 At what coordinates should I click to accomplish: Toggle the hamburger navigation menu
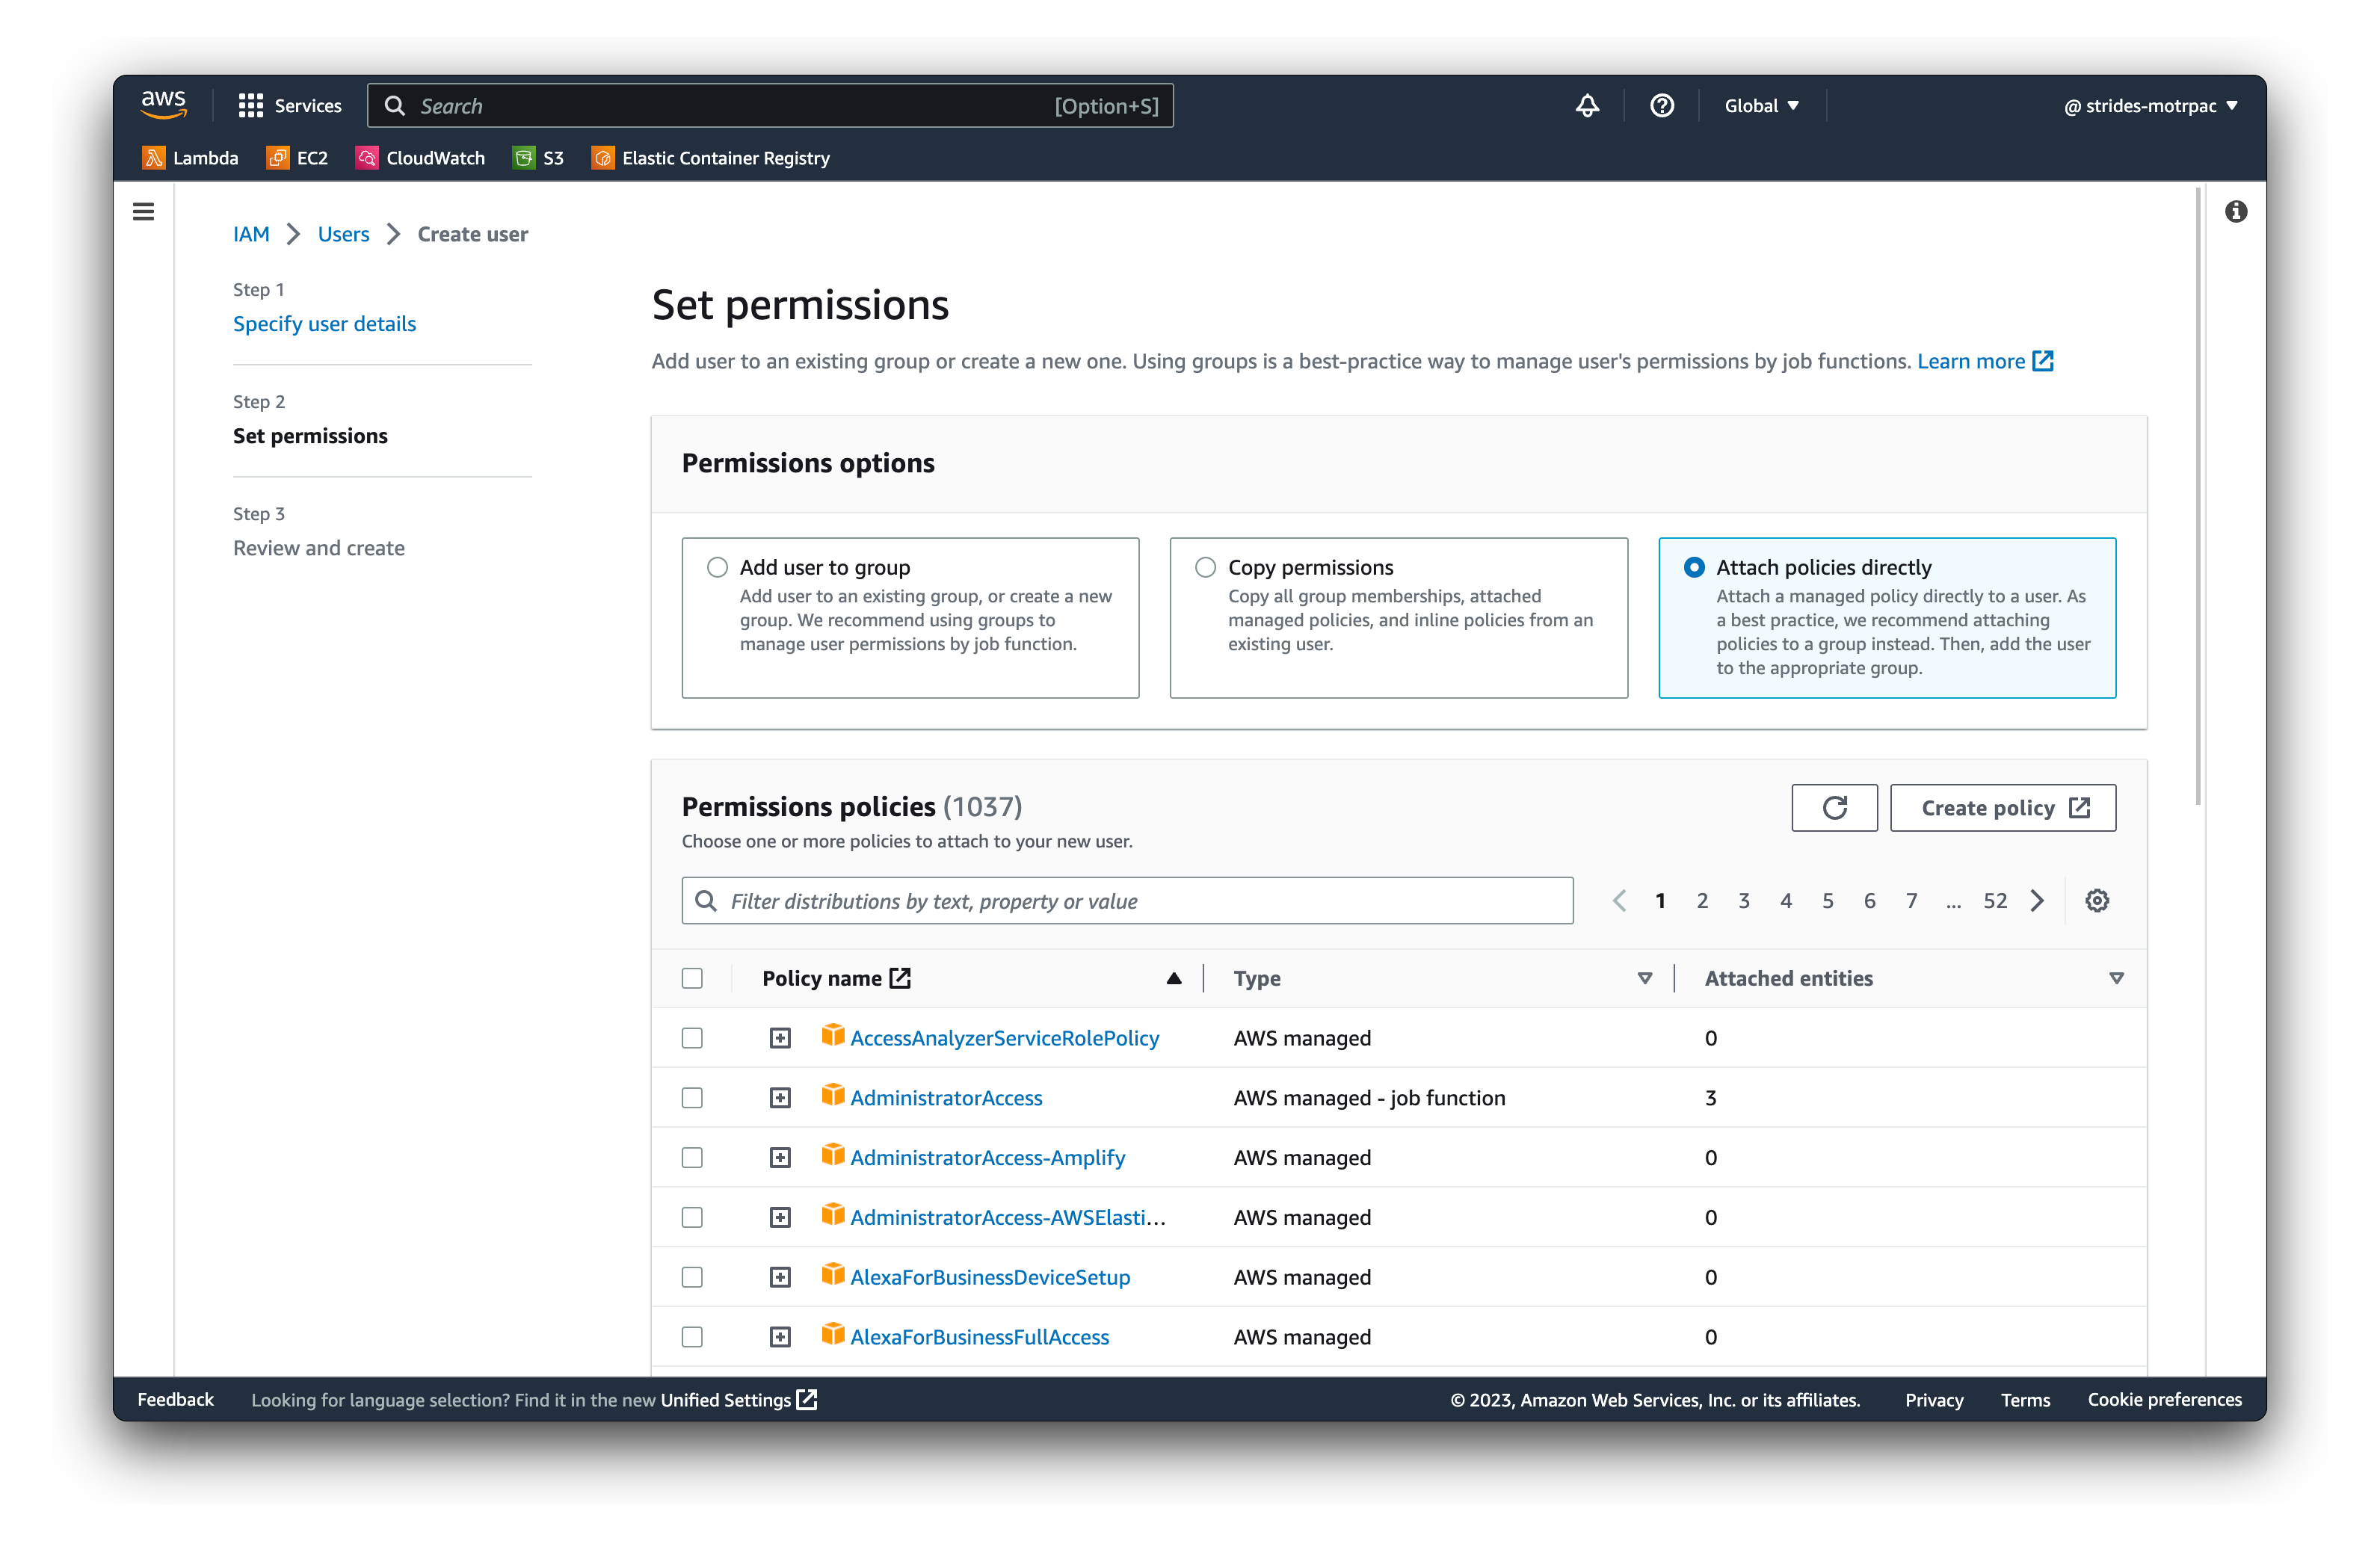click(144, 211)
